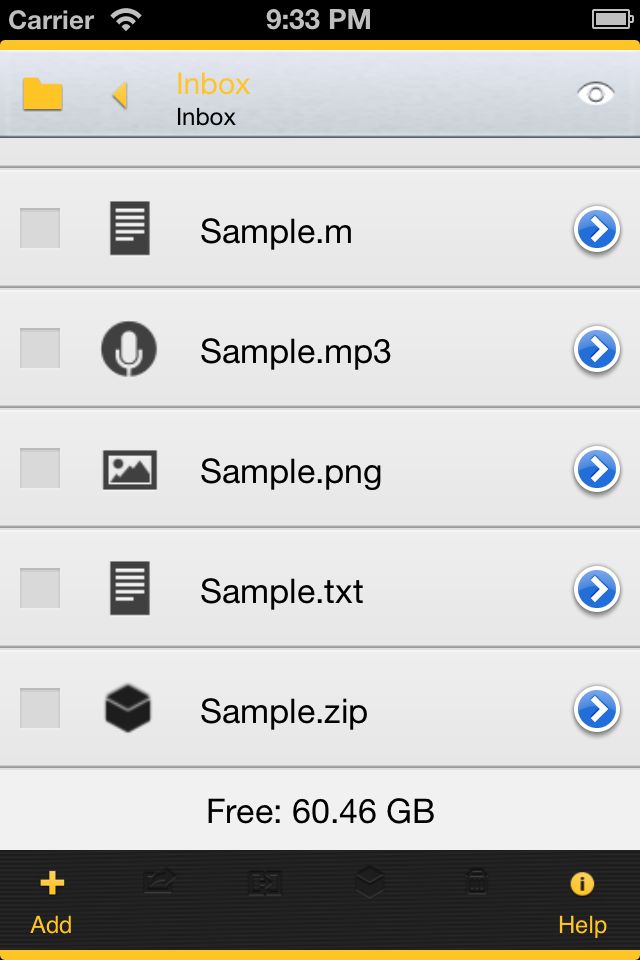
Task: Tap the yellow folder icon in header
Action: click(x=42, y=94)
